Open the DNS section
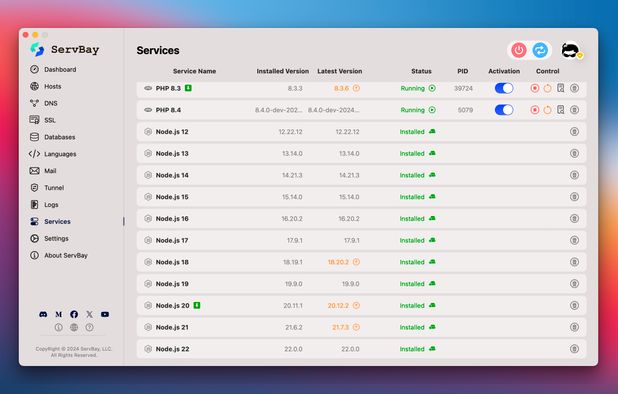 coord(43,103)
